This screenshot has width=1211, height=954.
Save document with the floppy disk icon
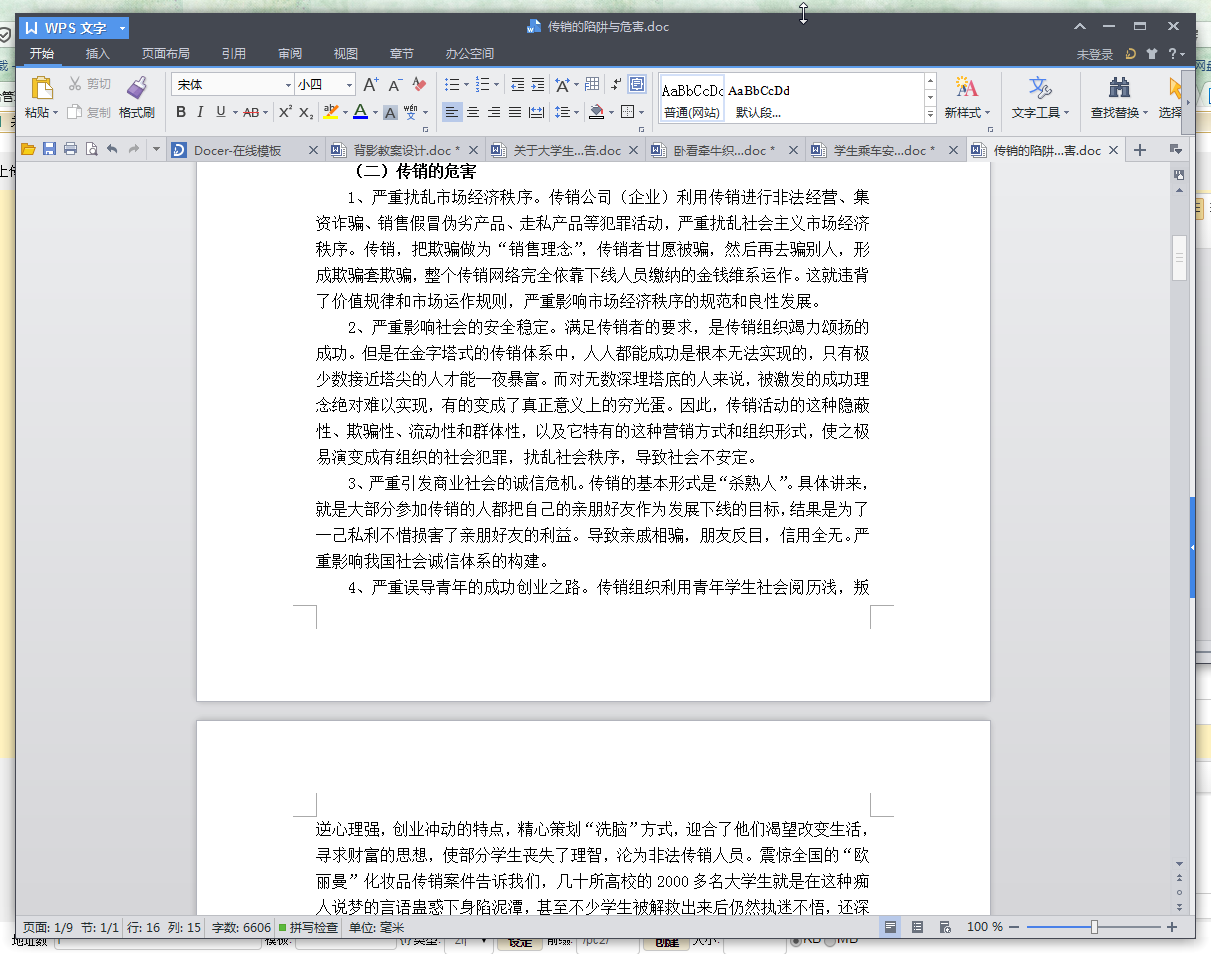[49, 150]
